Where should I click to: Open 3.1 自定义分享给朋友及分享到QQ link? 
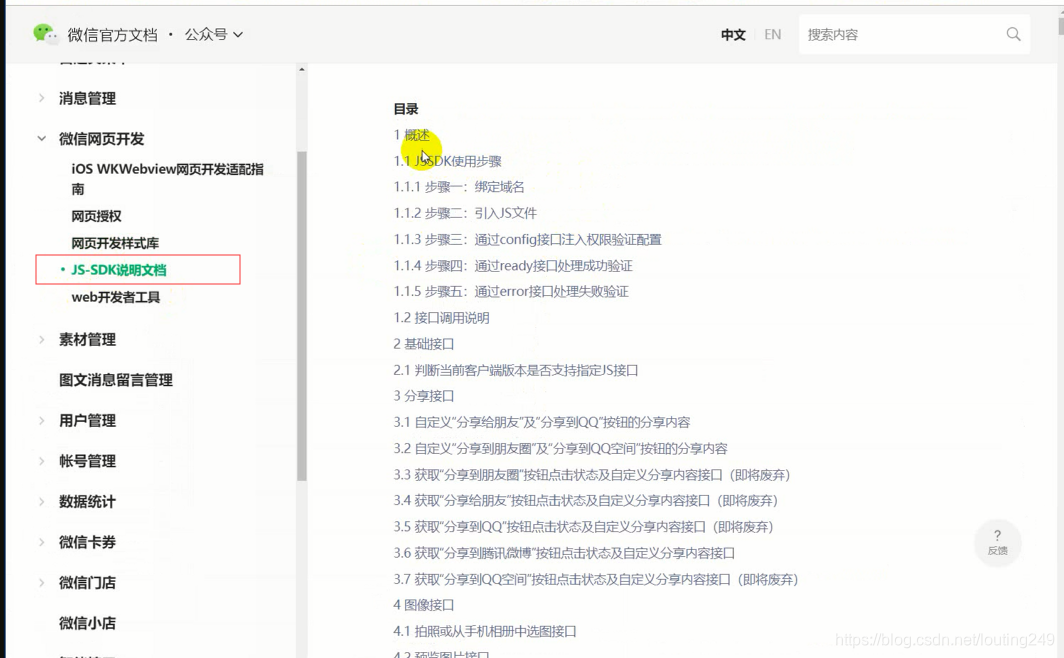(542, 422)
